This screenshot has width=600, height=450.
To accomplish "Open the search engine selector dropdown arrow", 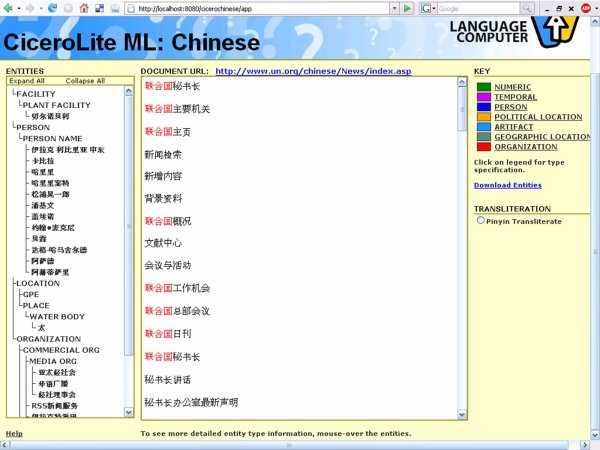I will tap(434, 8).
